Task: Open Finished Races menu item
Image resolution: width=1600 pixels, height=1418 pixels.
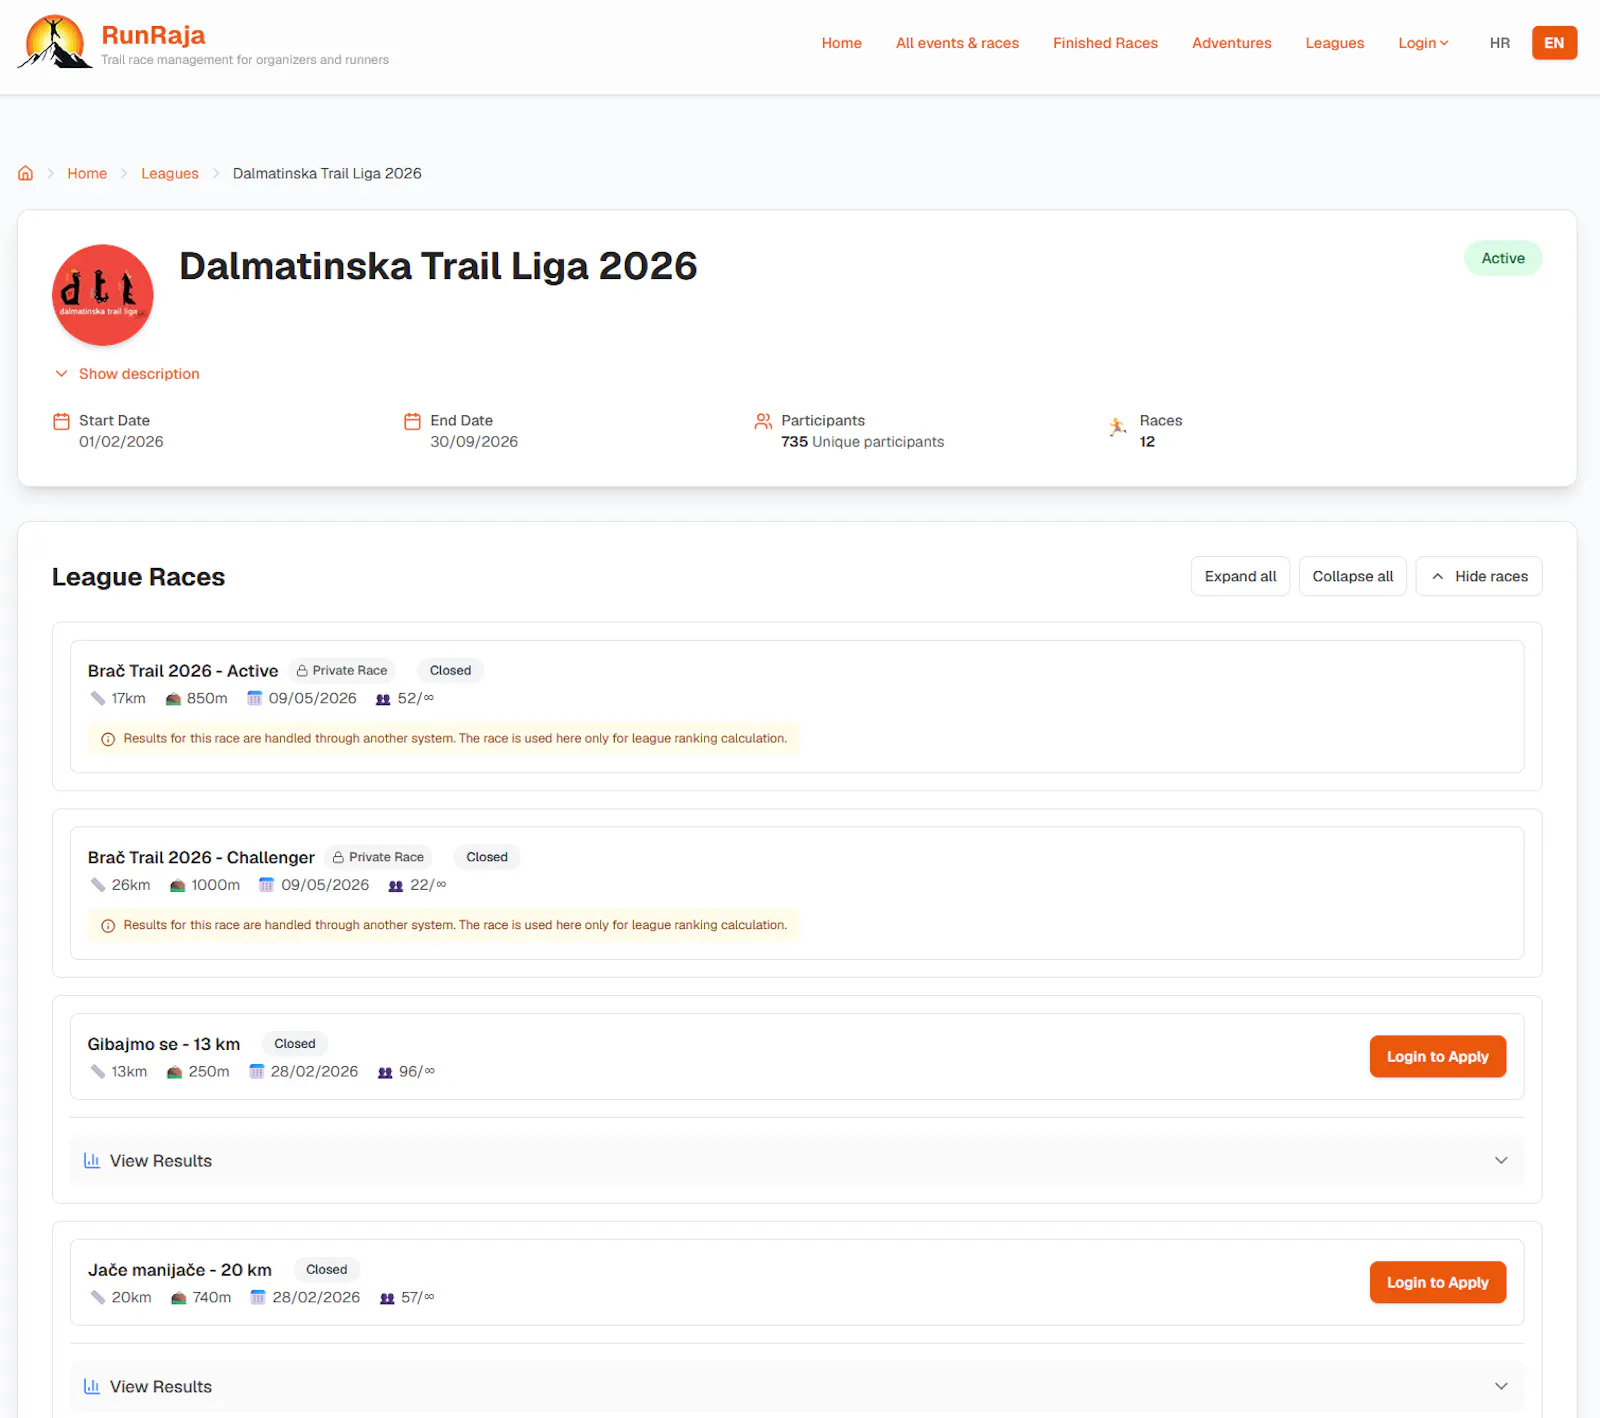Action: [x=1105, y=43]
